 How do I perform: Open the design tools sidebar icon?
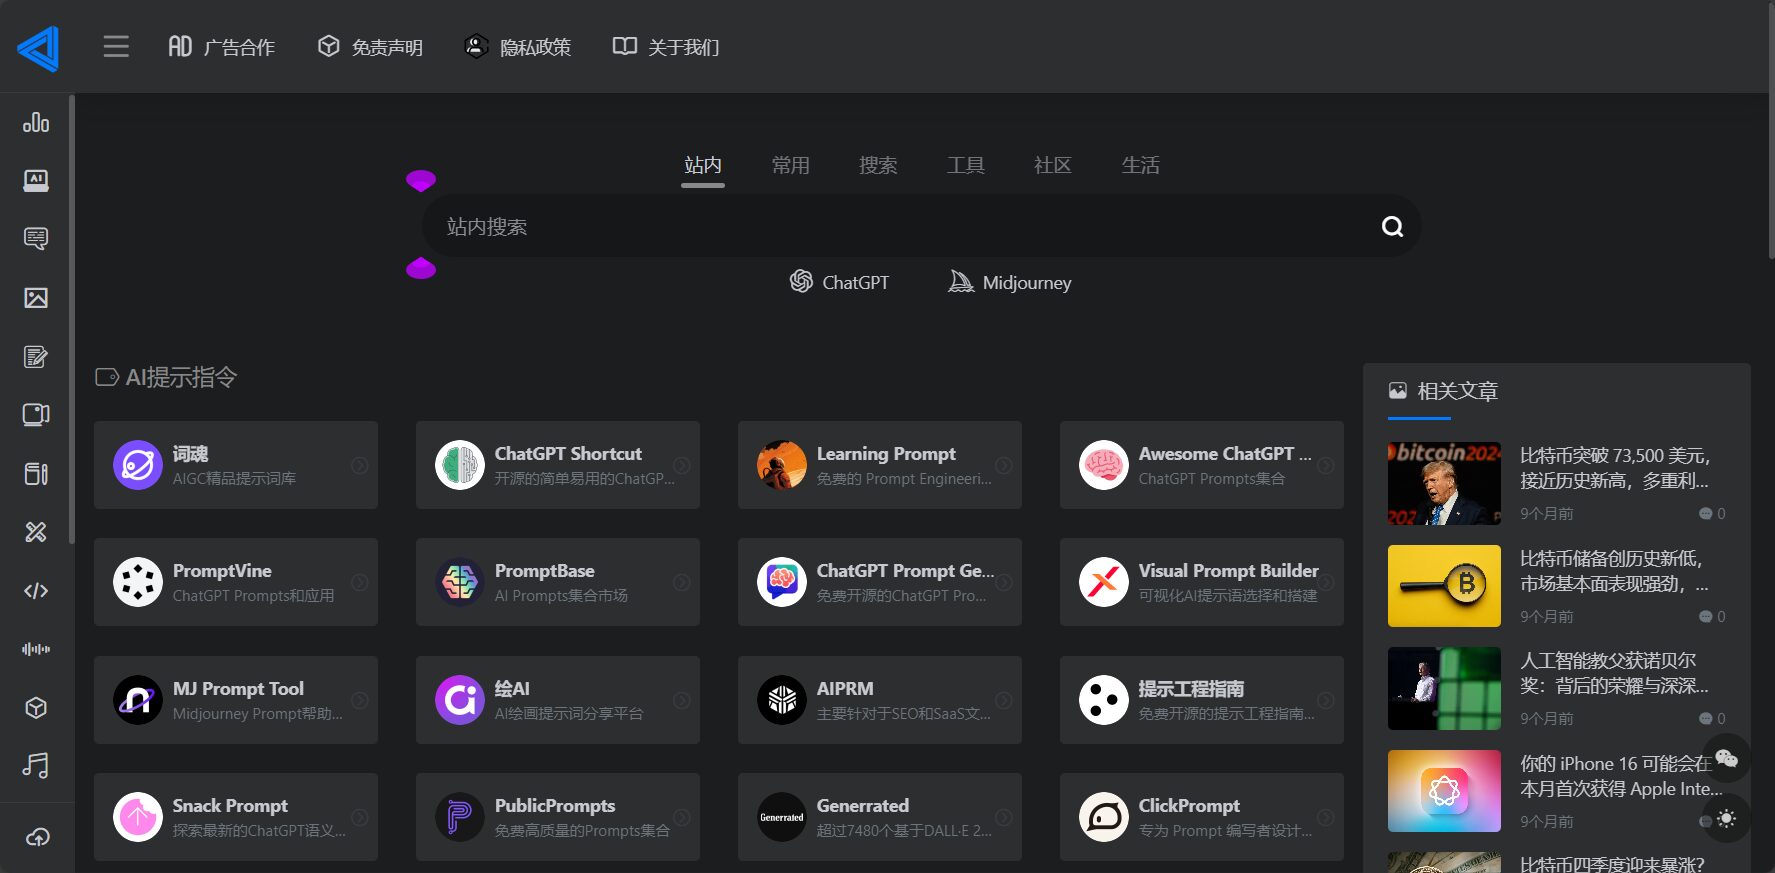(36, 531)
